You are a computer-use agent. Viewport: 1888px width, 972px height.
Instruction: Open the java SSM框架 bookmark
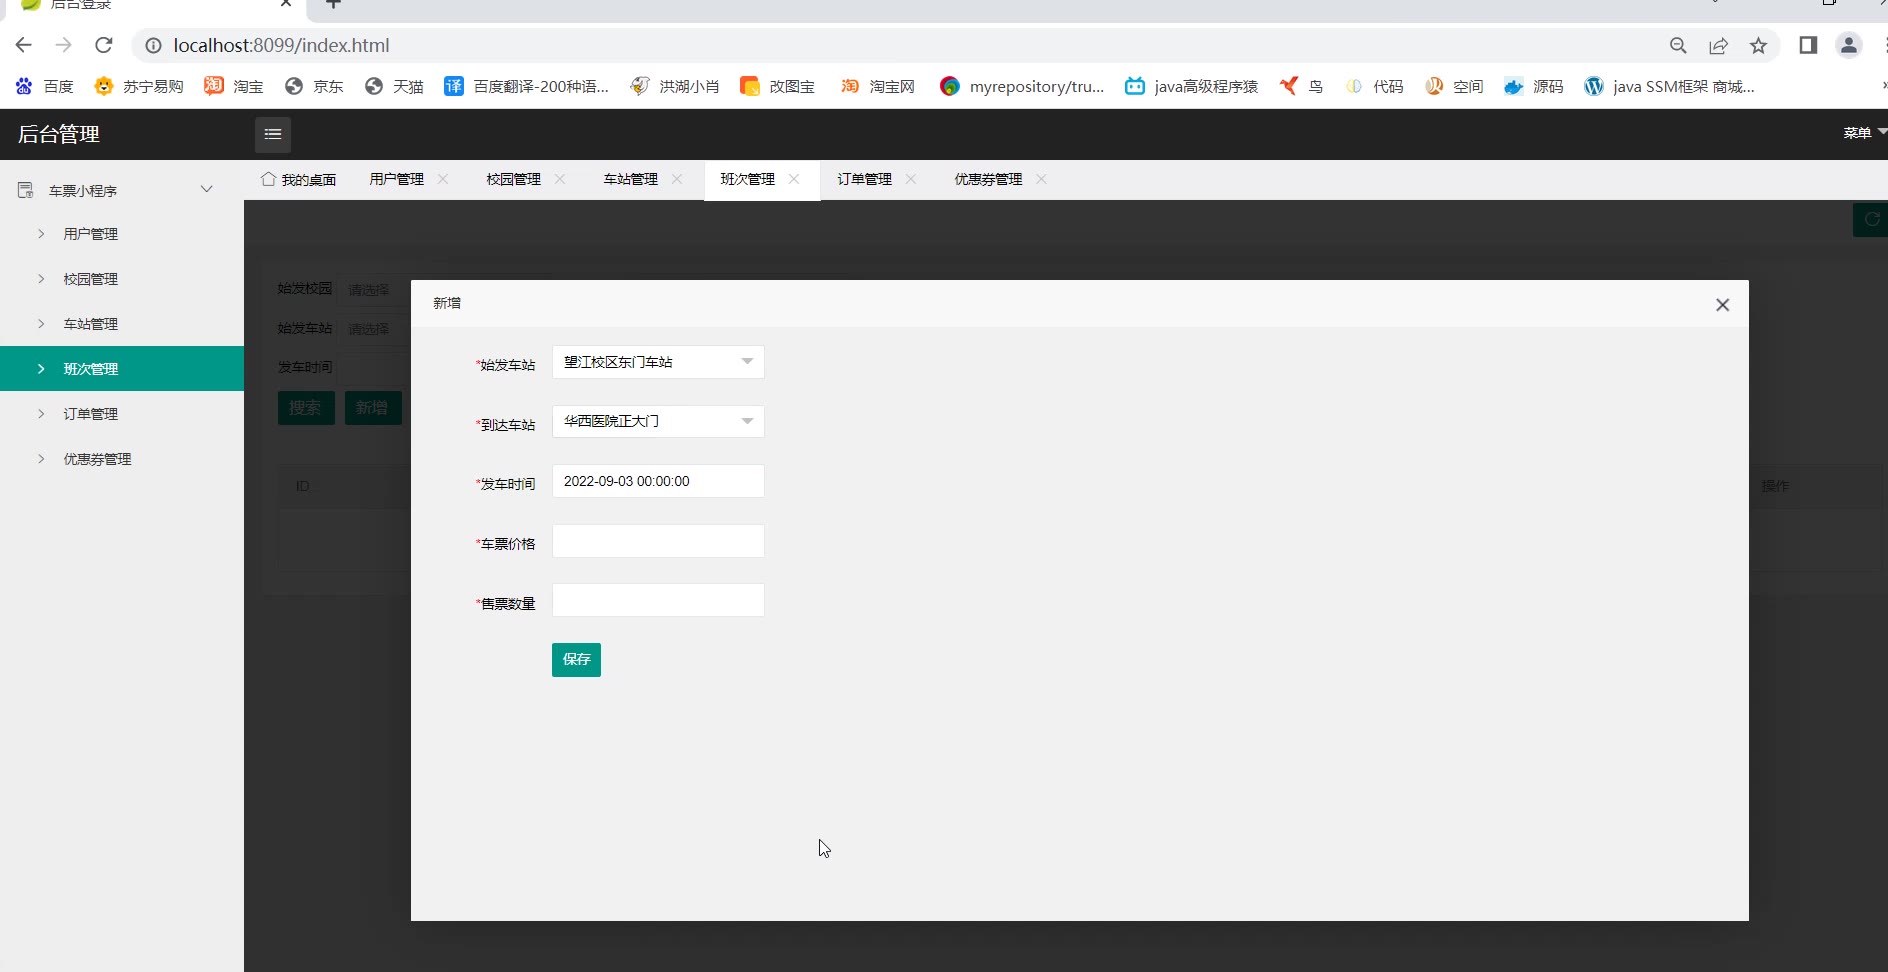[x=1669, y=86]
